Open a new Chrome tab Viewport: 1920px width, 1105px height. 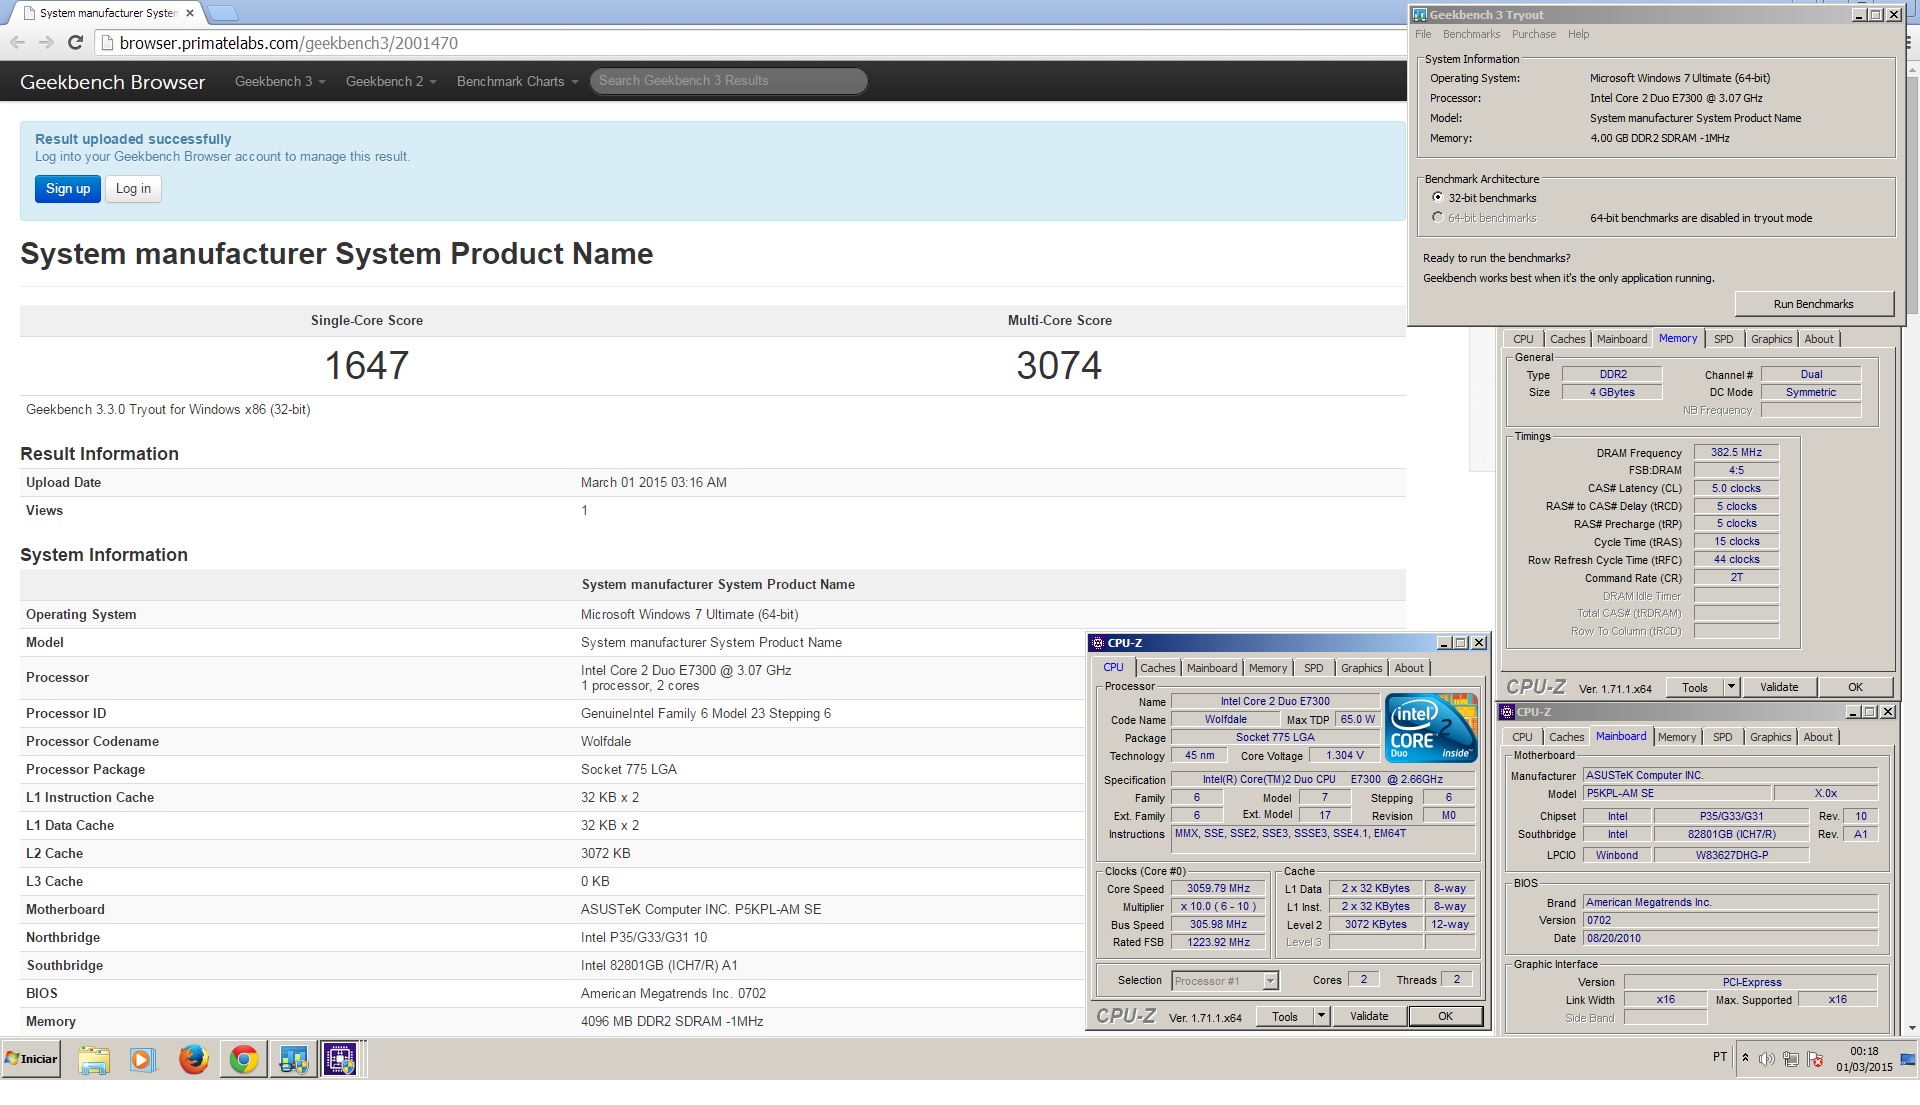(x=222, y=13)
